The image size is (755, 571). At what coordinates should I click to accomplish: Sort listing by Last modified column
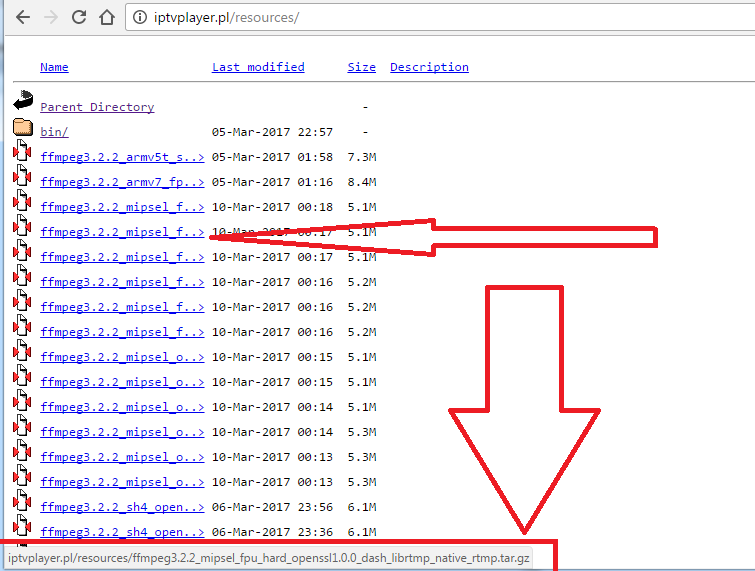(258, 67)
